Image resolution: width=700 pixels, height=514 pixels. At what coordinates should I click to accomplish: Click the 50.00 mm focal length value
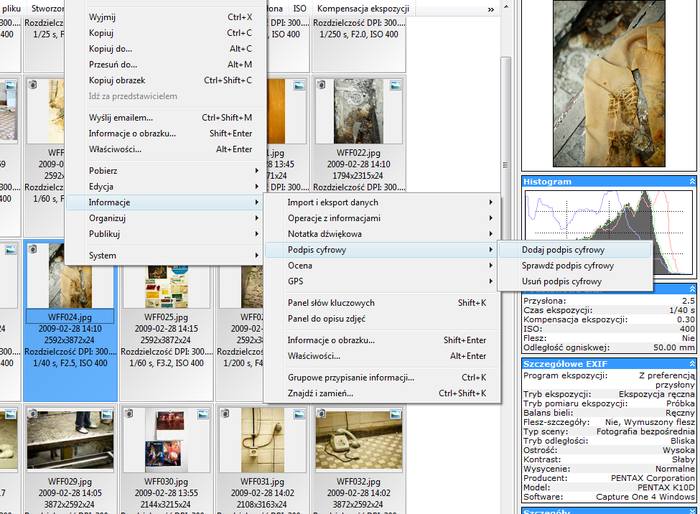tap(674, 347)
